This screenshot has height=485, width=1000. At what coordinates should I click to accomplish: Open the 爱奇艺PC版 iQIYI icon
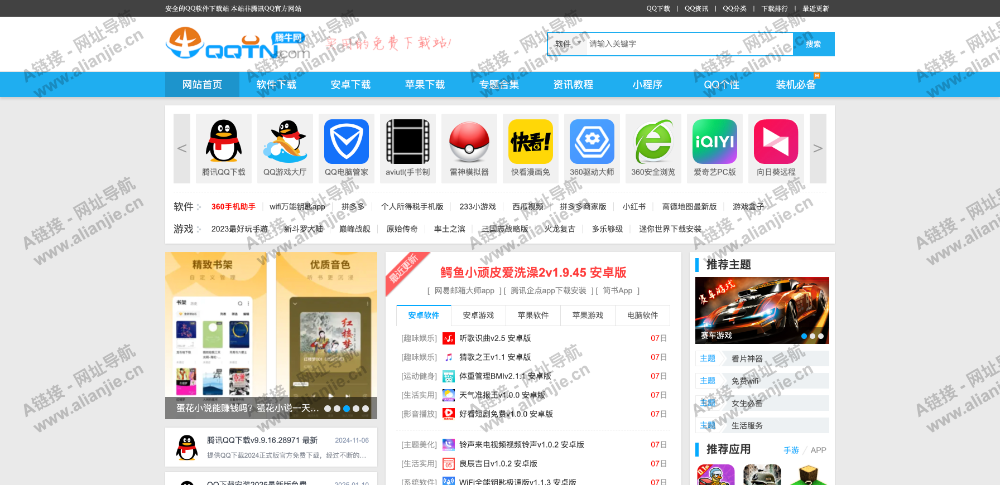pyautogui.click(x=714, y=141)
